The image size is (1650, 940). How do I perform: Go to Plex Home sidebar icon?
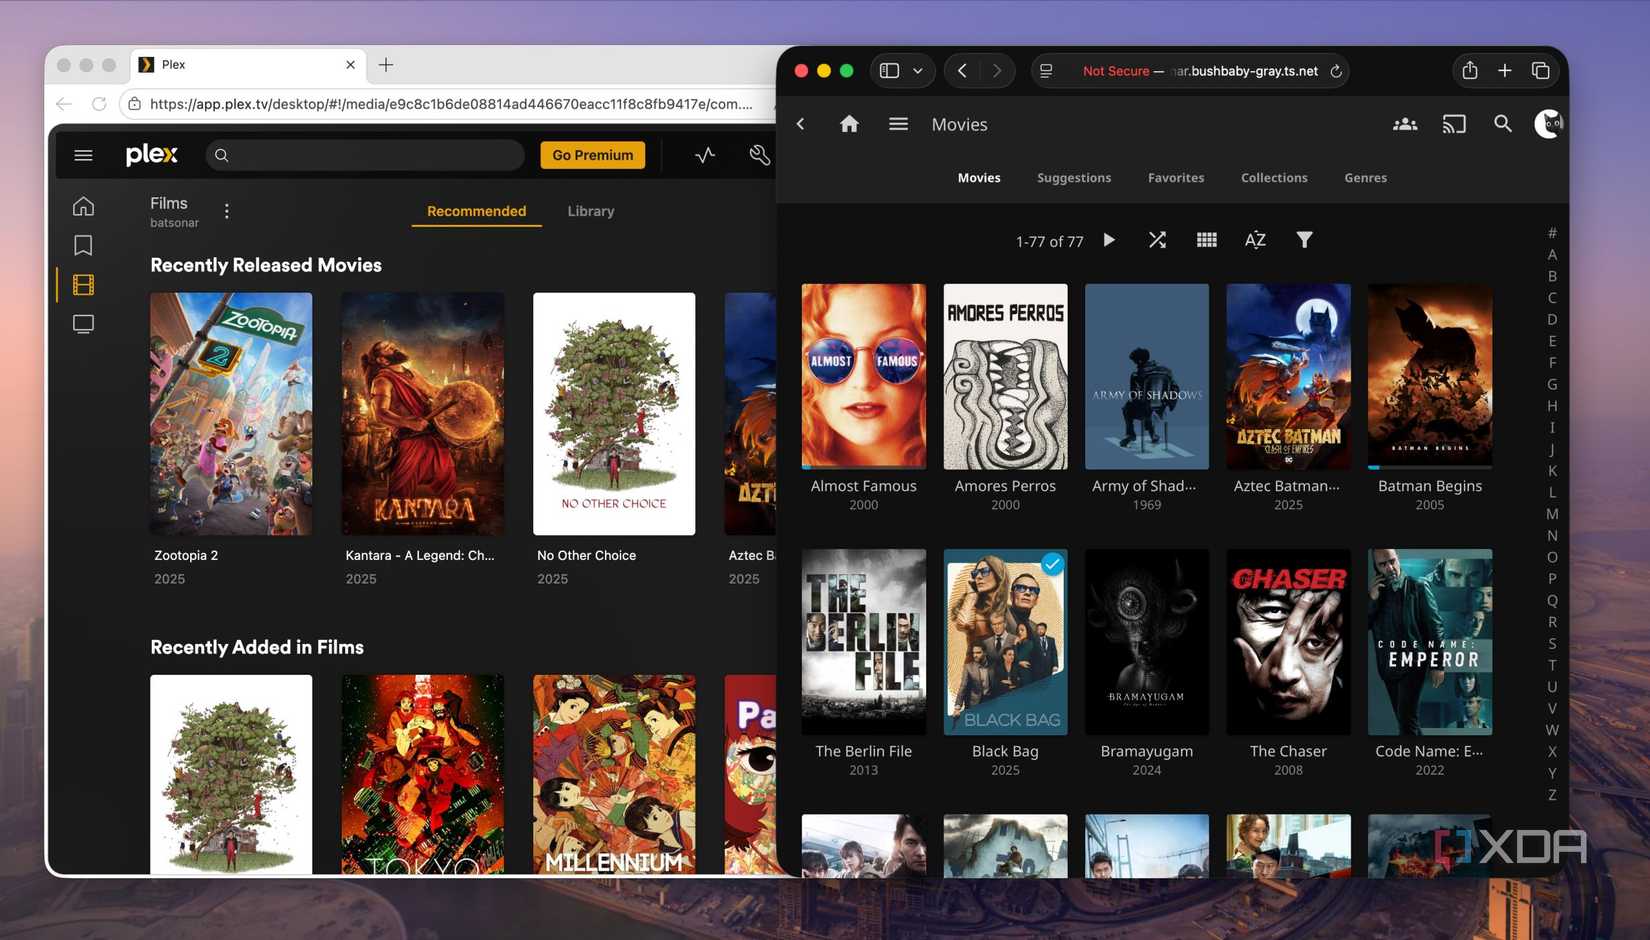[x=83, y=206]
